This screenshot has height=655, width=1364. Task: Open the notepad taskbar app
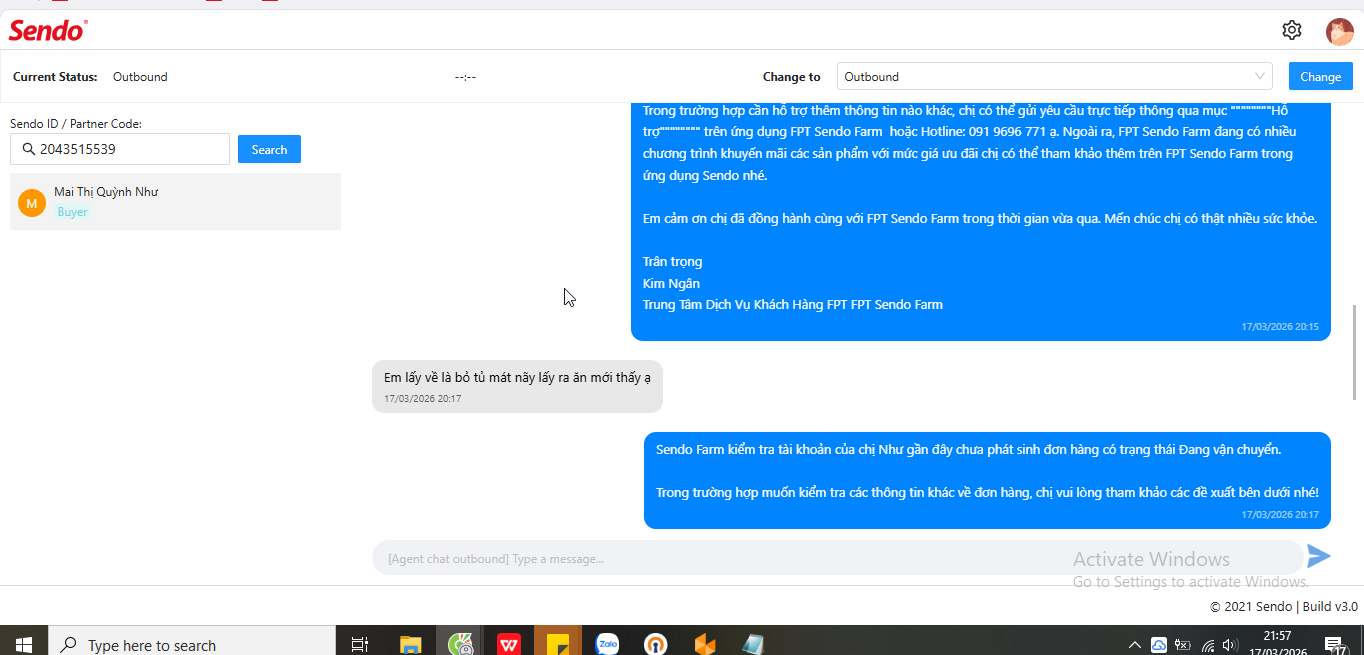(x=754, y=645)
